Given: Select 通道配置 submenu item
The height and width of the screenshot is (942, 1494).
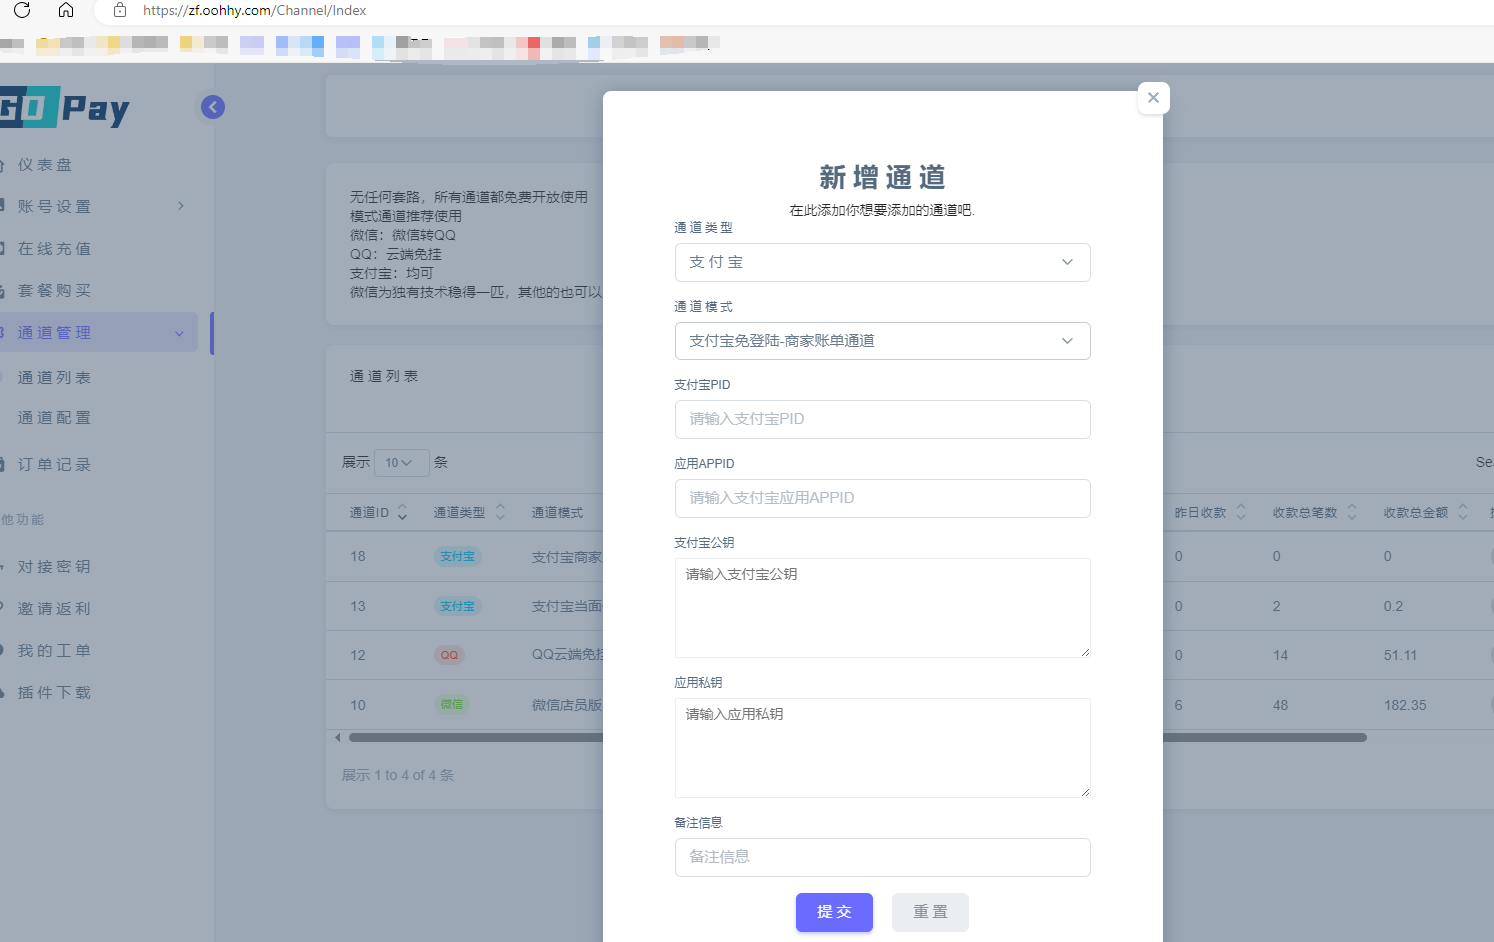Looking at the screenshot, I should click(54, 418).
